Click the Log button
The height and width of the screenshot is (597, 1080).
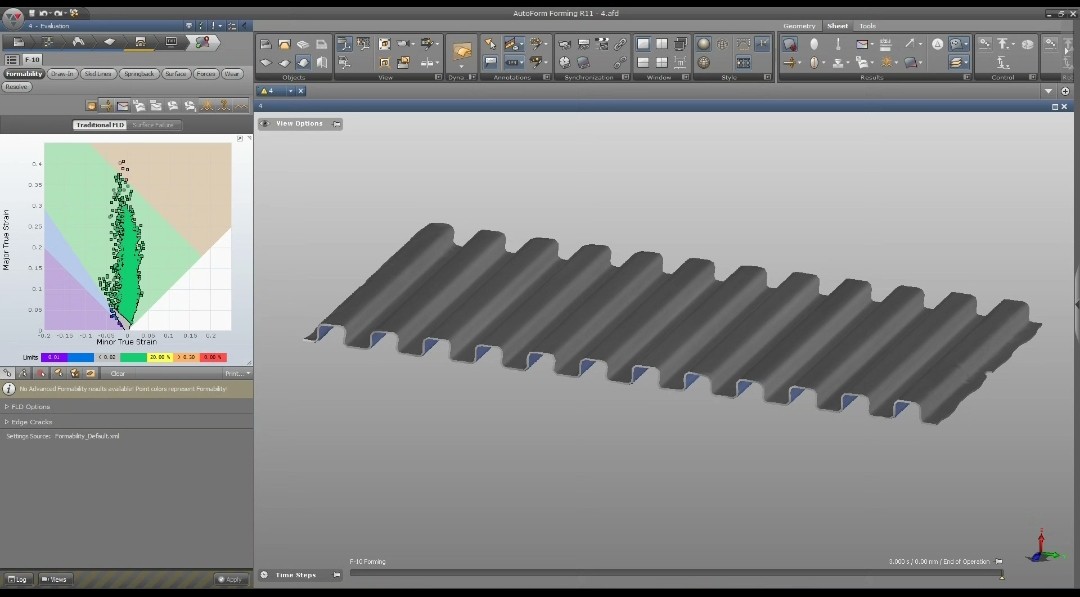coord(18,579)
